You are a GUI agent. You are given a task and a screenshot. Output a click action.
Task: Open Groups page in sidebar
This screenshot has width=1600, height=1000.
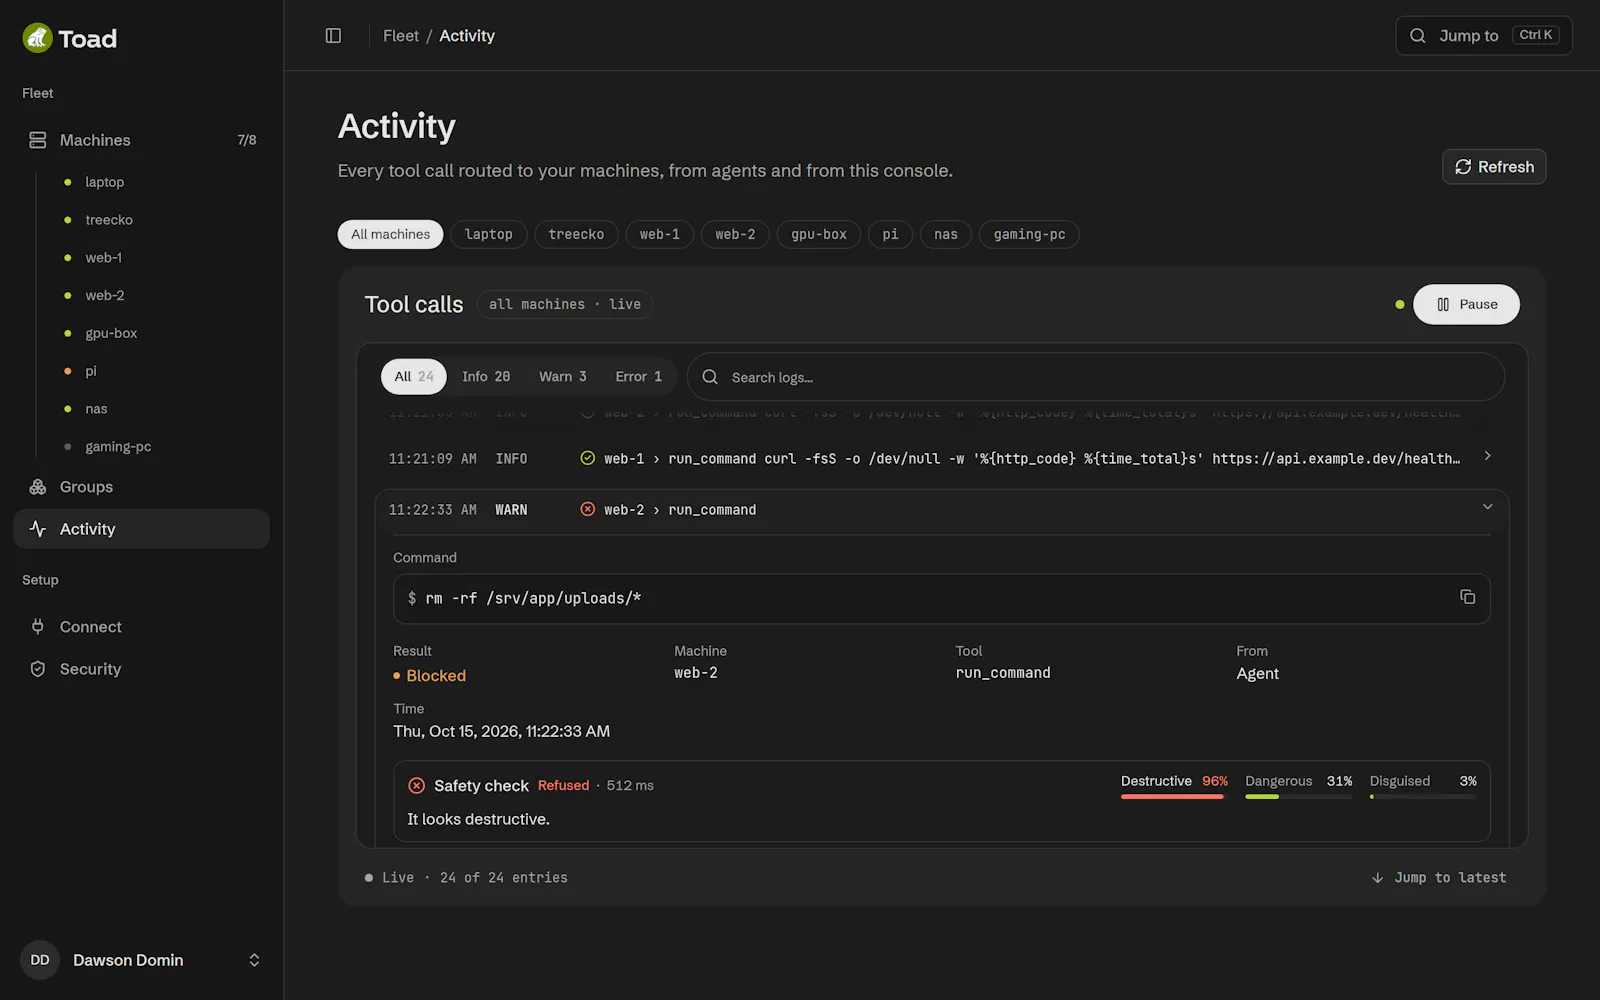142,487
